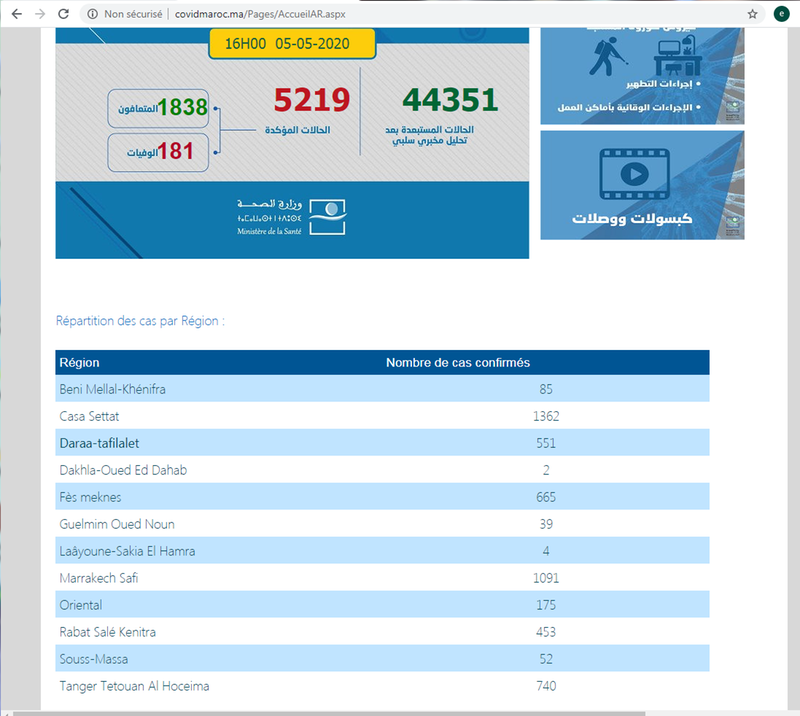Reload the page with the refresh icon
Viewport: 800px width, 716px height.
click(x=64, y=14)
